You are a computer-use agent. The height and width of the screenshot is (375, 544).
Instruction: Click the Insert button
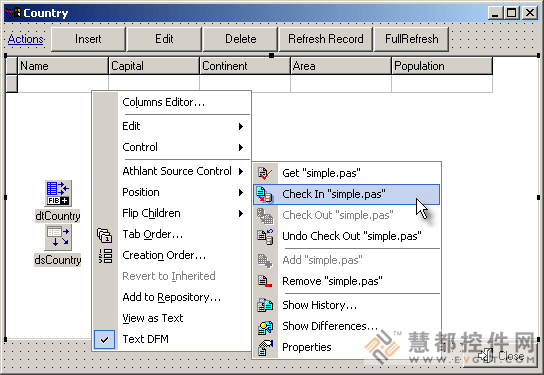(88, 39)
